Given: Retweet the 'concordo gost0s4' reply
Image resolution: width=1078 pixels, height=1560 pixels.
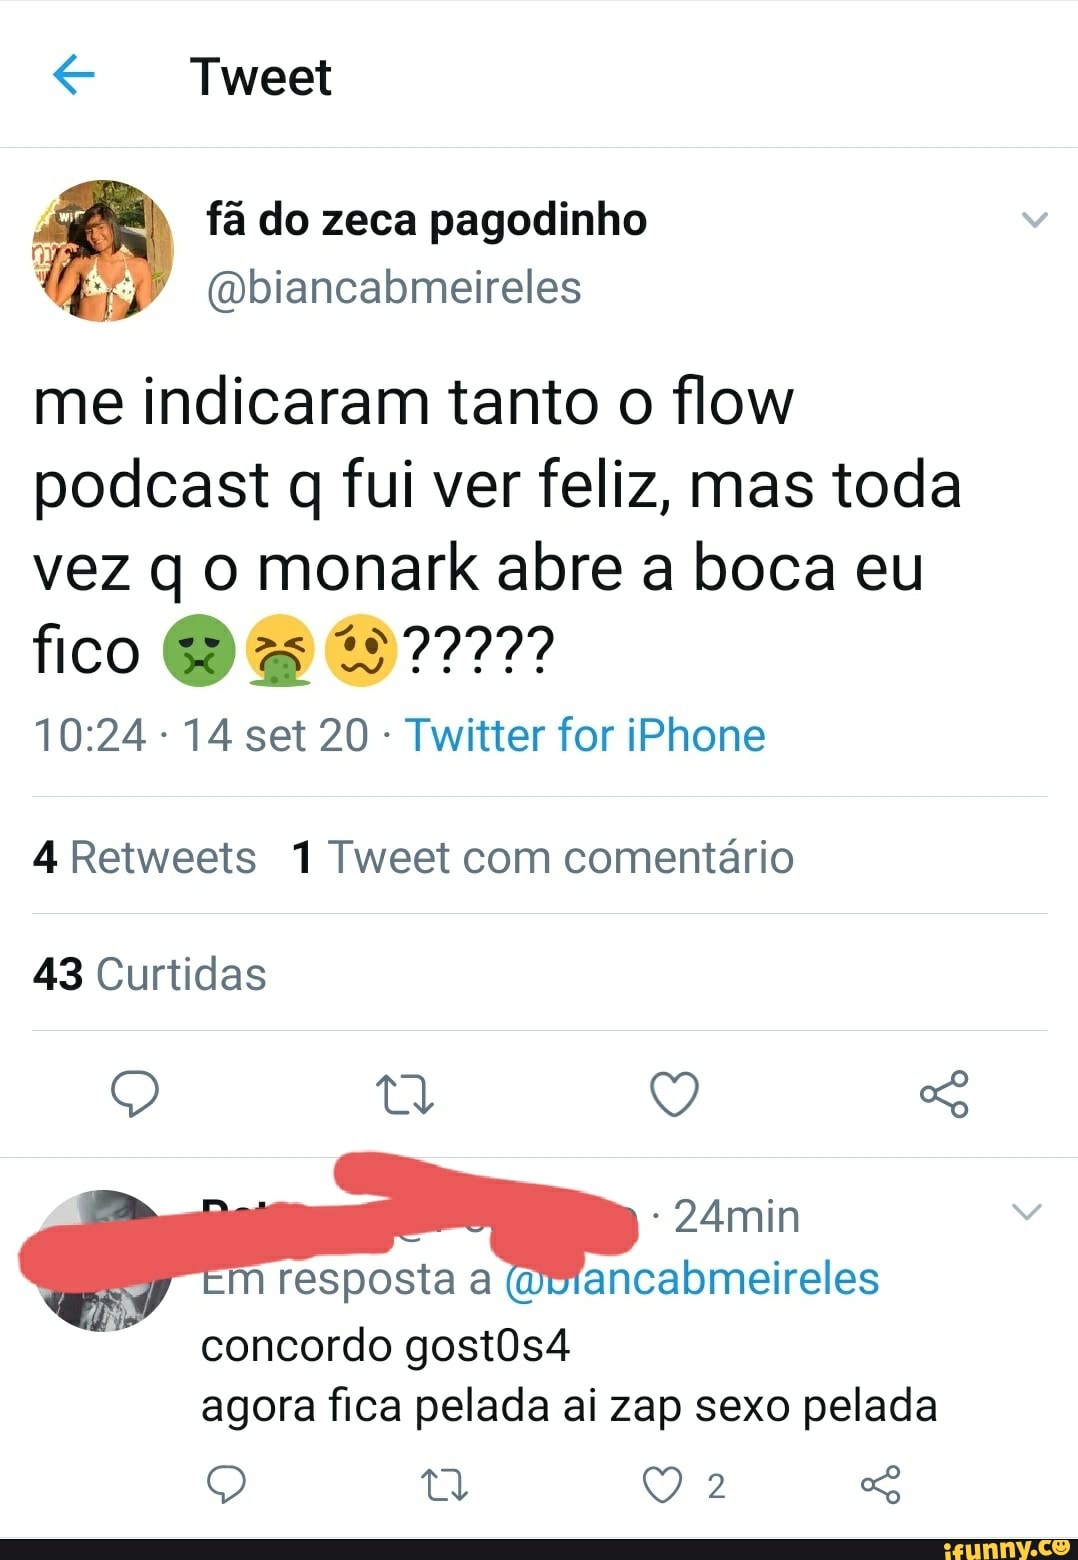Looking at the screenshot, I should 445,1485.
